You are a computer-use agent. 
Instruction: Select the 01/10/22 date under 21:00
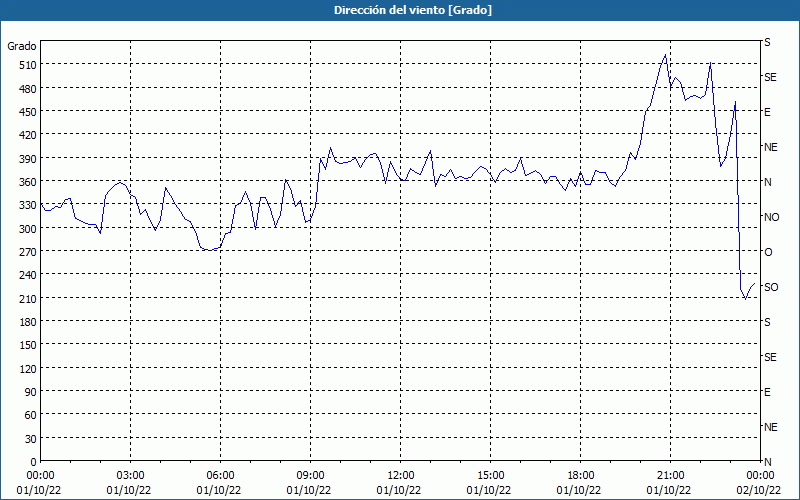point(669,490)
